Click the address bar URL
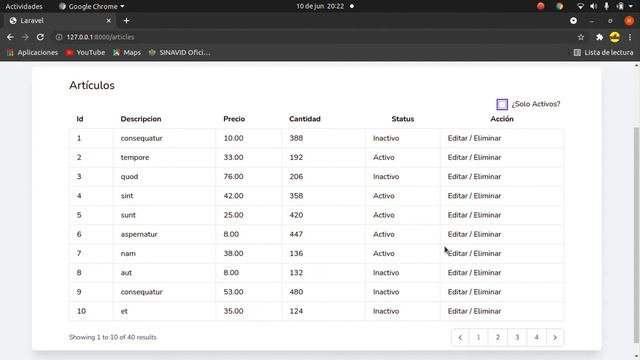This screenshot has width=640, height=360. (100, 37)
